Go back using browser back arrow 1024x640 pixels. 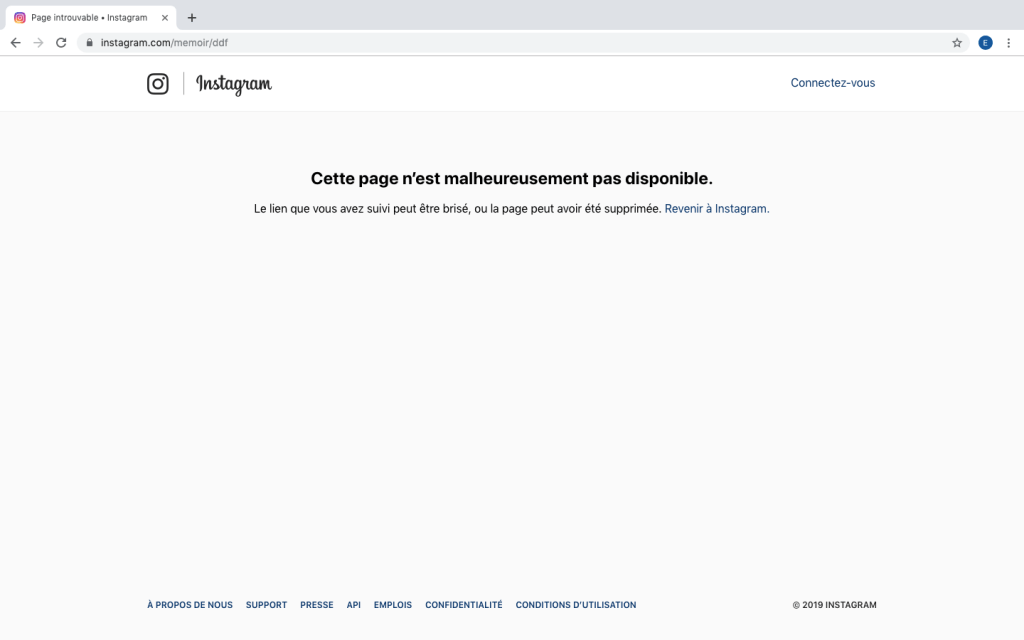point(16,43)
